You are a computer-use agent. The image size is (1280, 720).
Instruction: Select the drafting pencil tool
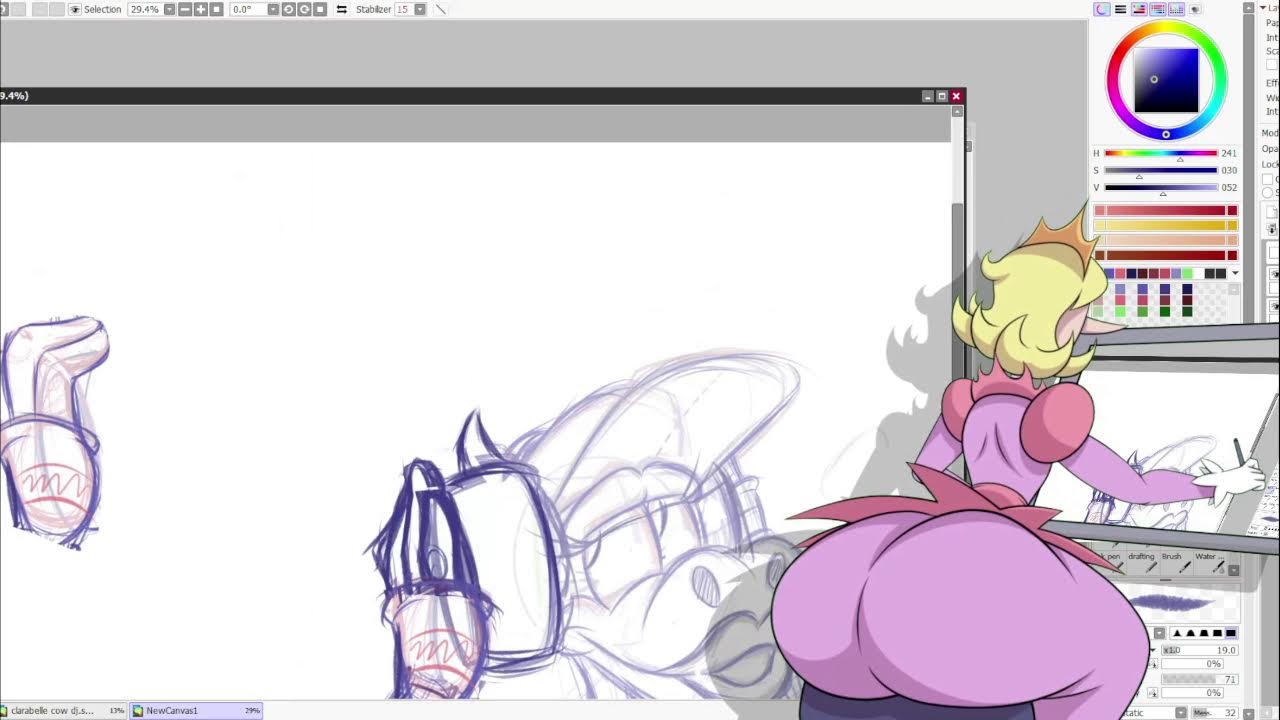(x=1141, y=563)
